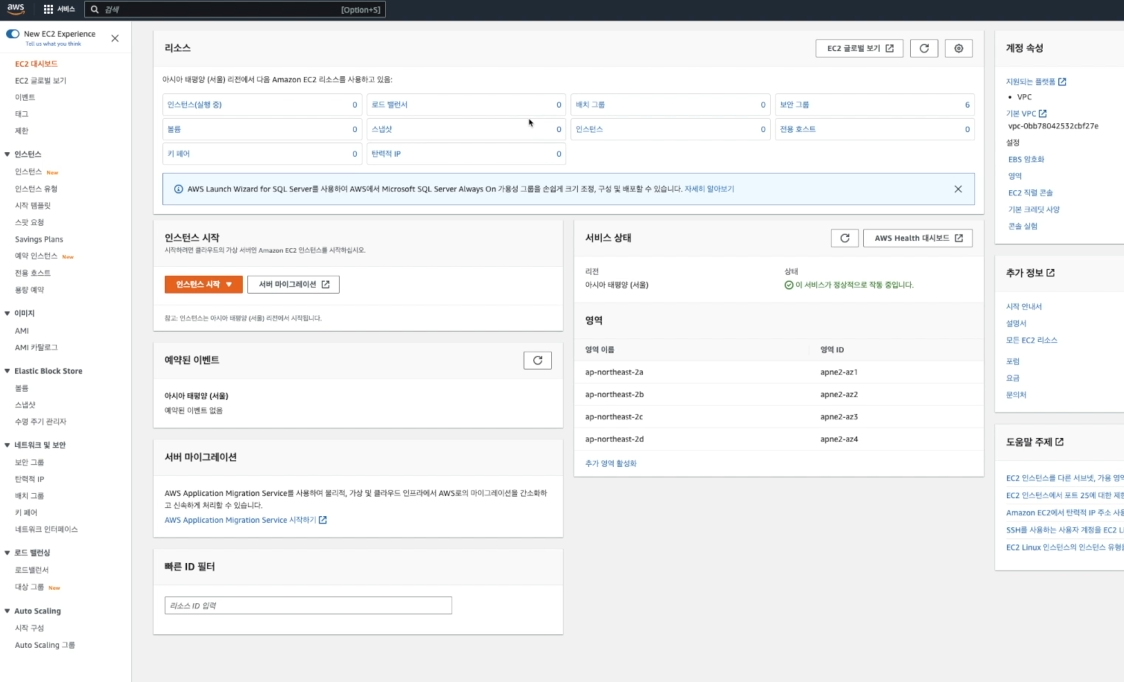
Task: Toggle the New EC2 Experience switch
Action: pos(12,34)
